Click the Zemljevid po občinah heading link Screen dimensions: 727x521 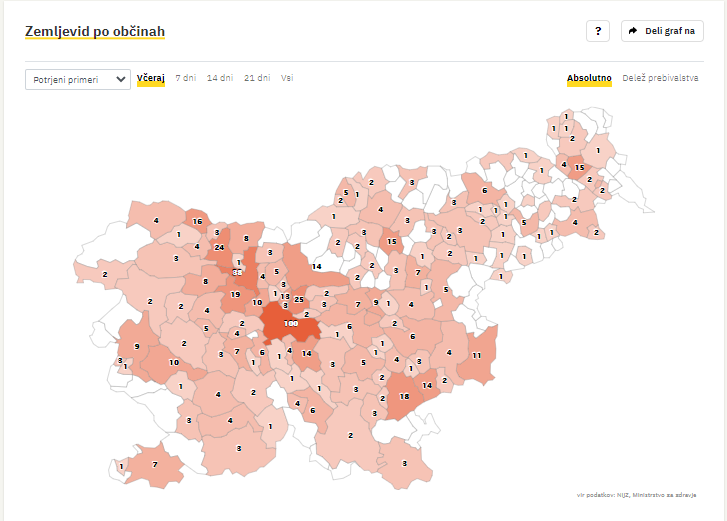tap(95, 31)
